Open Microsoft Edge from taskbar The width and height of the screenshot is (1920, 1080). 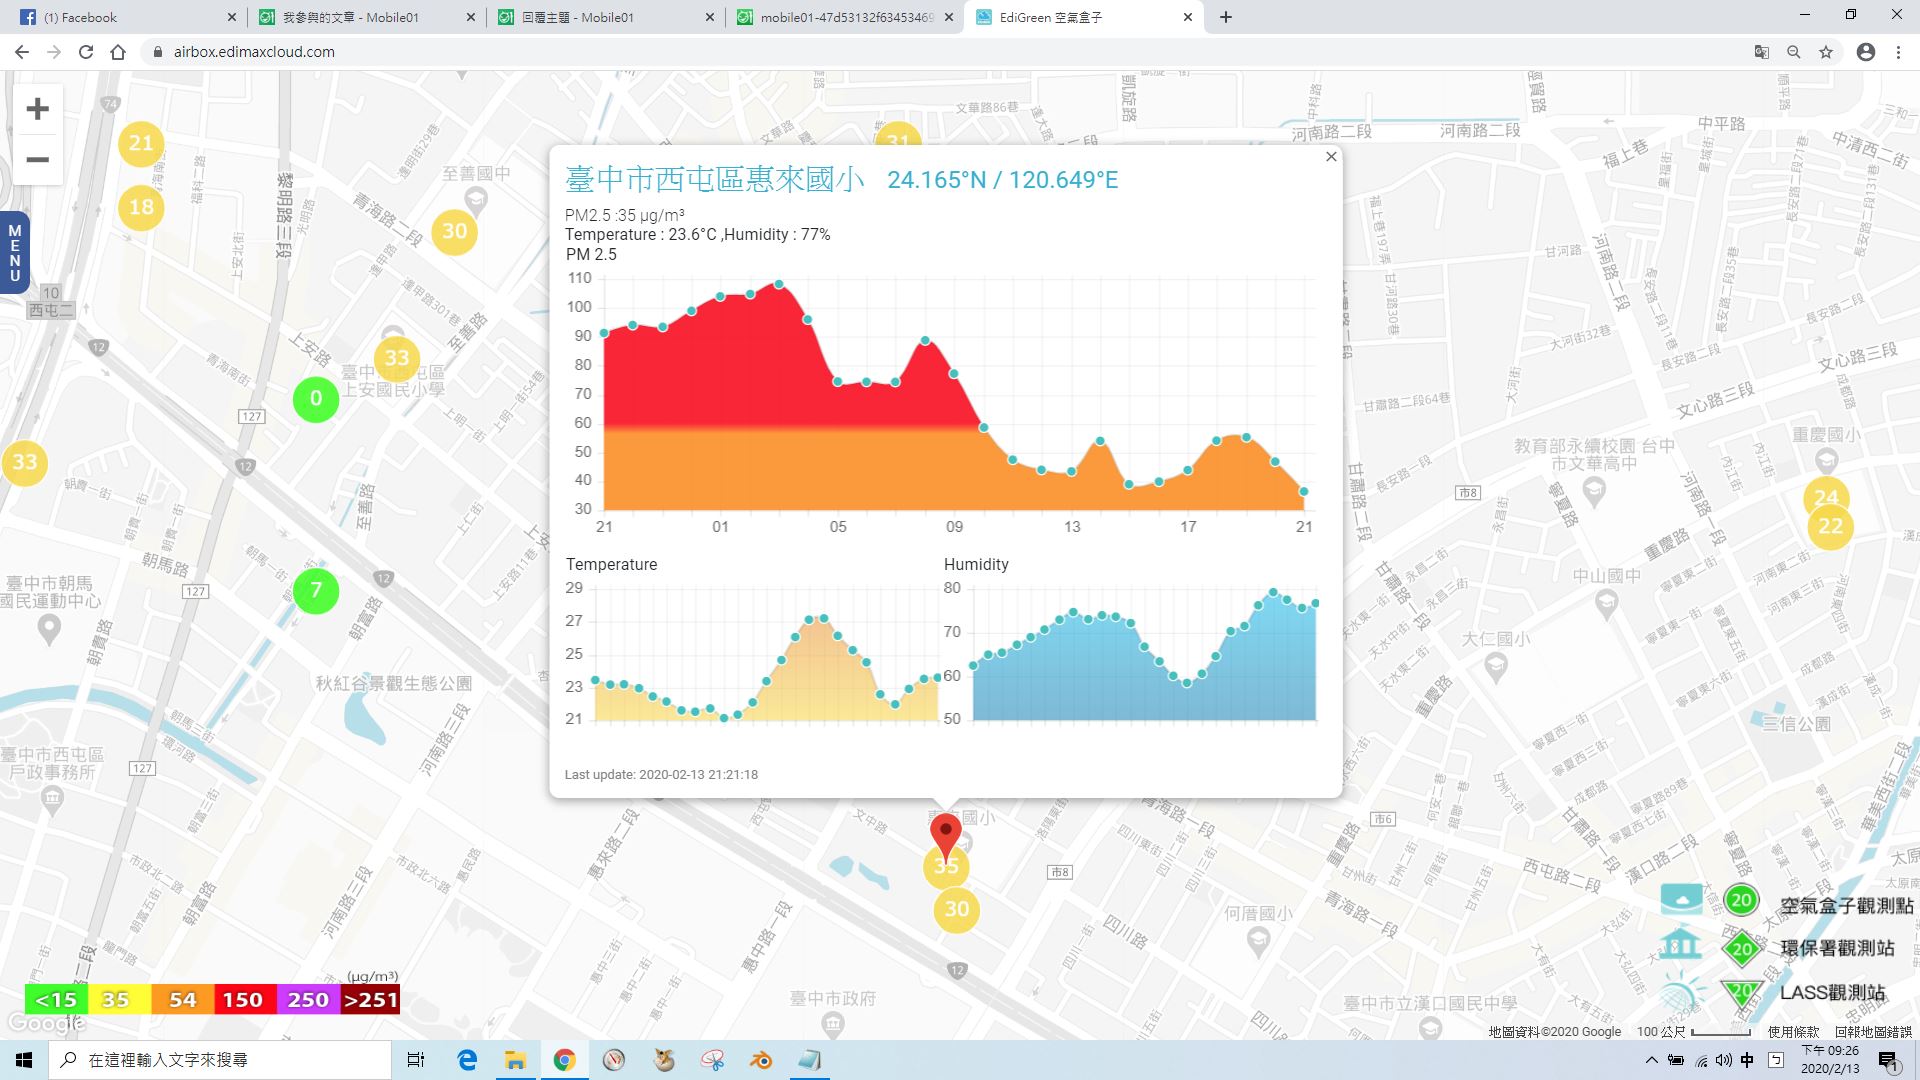(467, 1060)
